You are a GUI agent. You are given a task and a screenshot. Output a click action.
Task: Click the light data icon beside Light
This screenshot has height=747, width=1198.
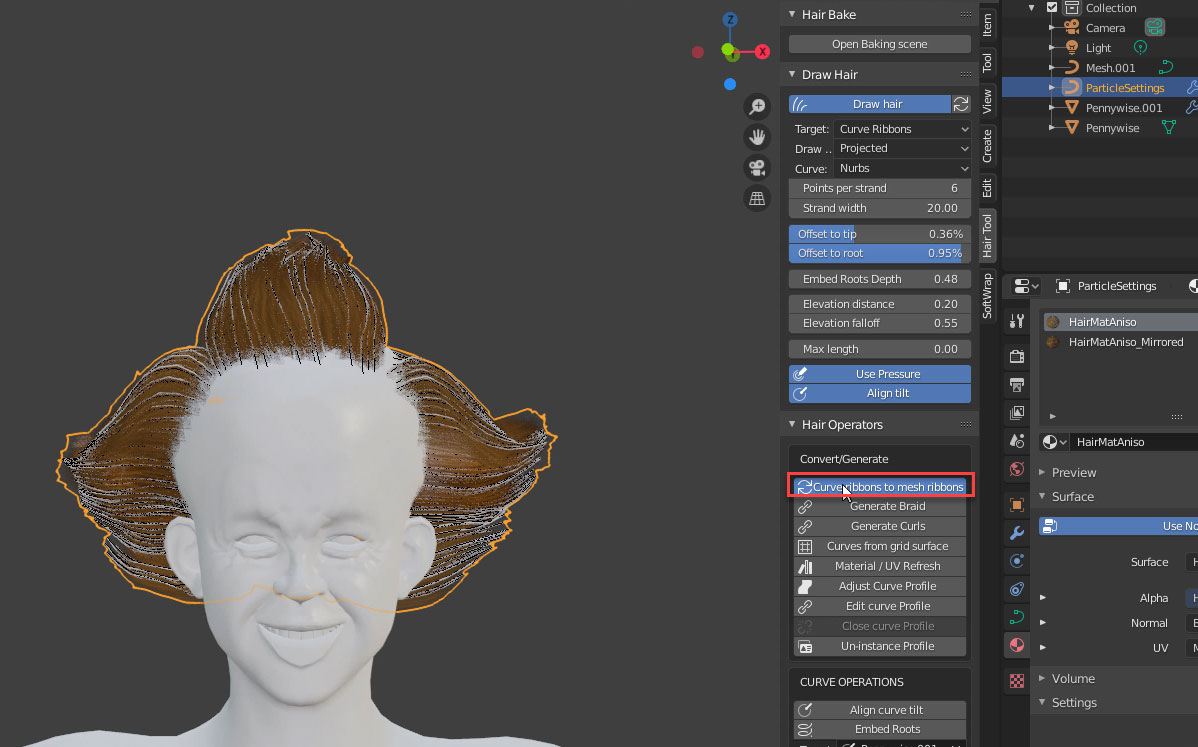(1140, 47)
